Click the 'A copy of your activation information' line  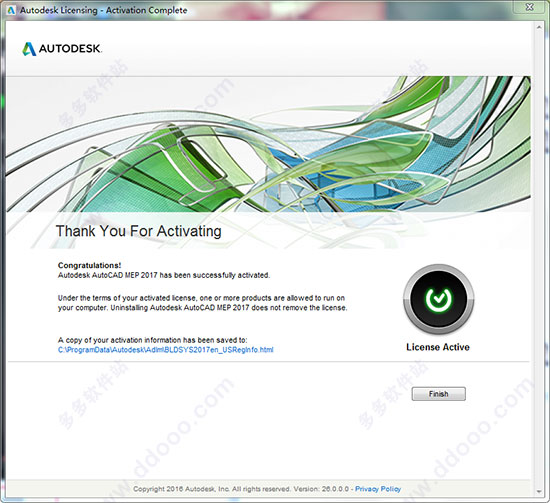click(153, 340)
